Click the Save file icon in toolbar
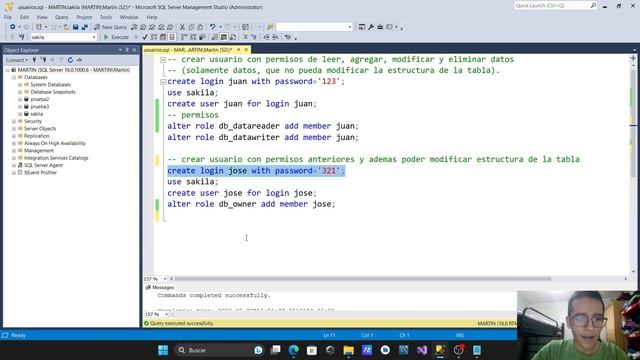This screenshot has height=360, width=640. click(x=76, y=27)
